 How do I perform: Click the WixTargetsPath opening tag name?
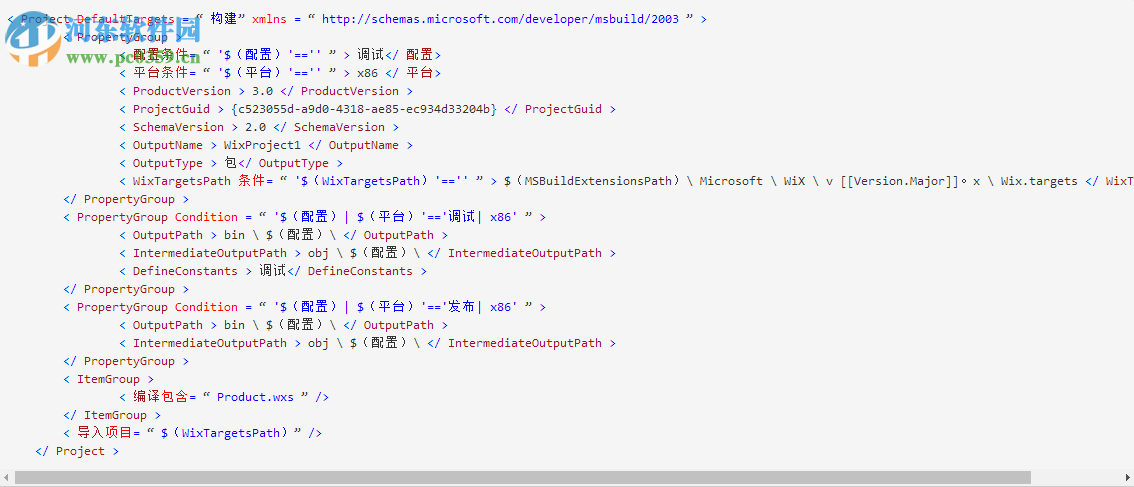tap(182, 182)
